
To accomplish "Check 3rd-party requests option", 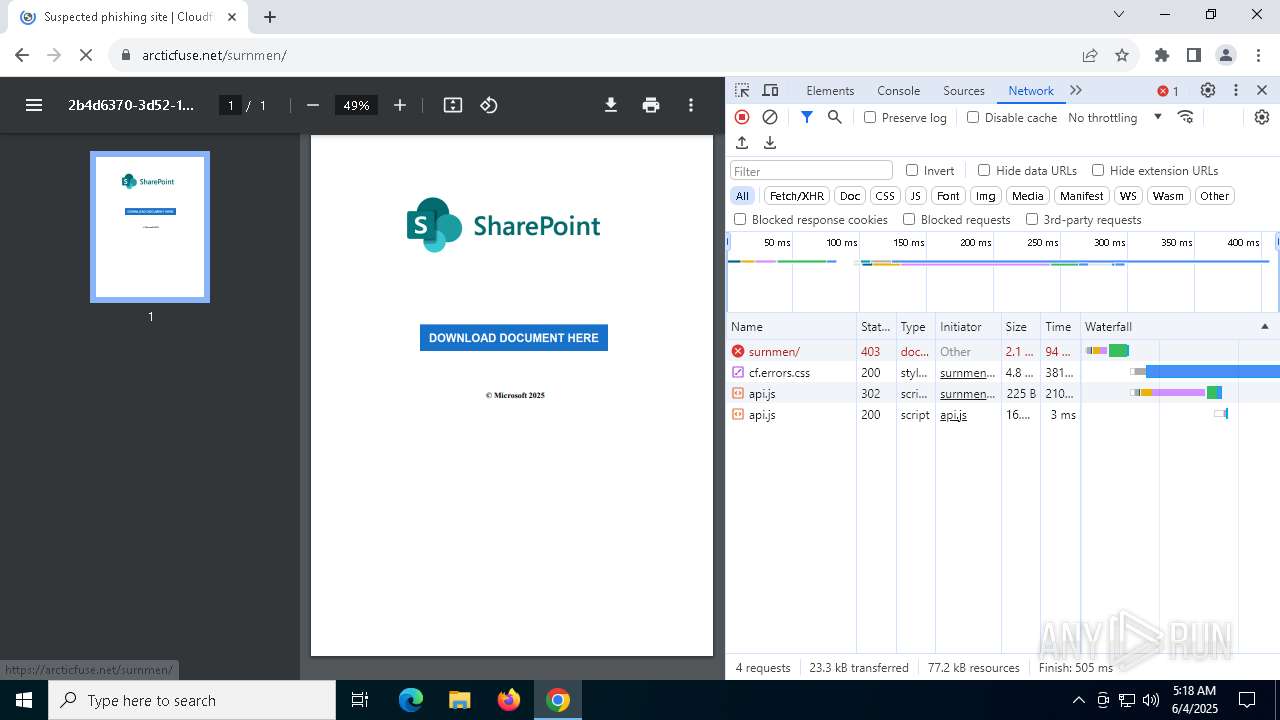I will point(1032,219).
